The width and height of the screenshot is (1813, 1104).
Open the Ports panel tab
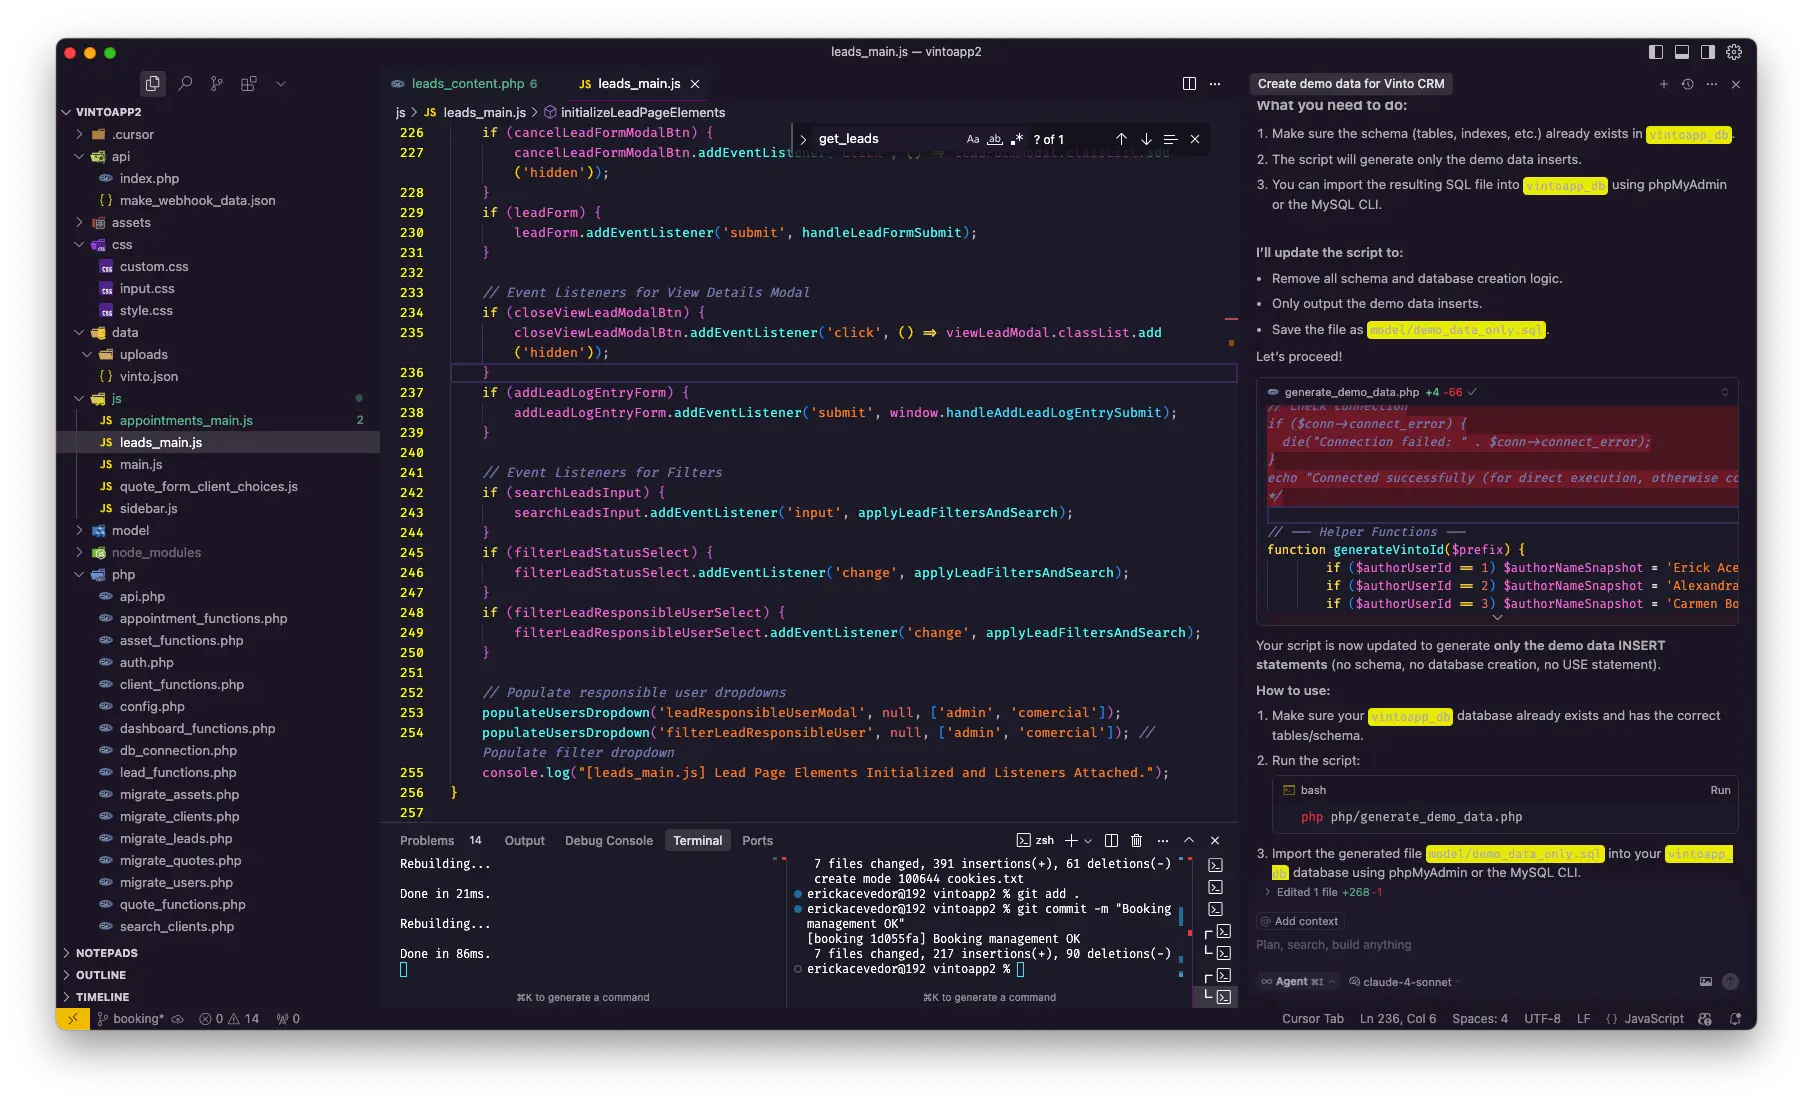point(757,841)
